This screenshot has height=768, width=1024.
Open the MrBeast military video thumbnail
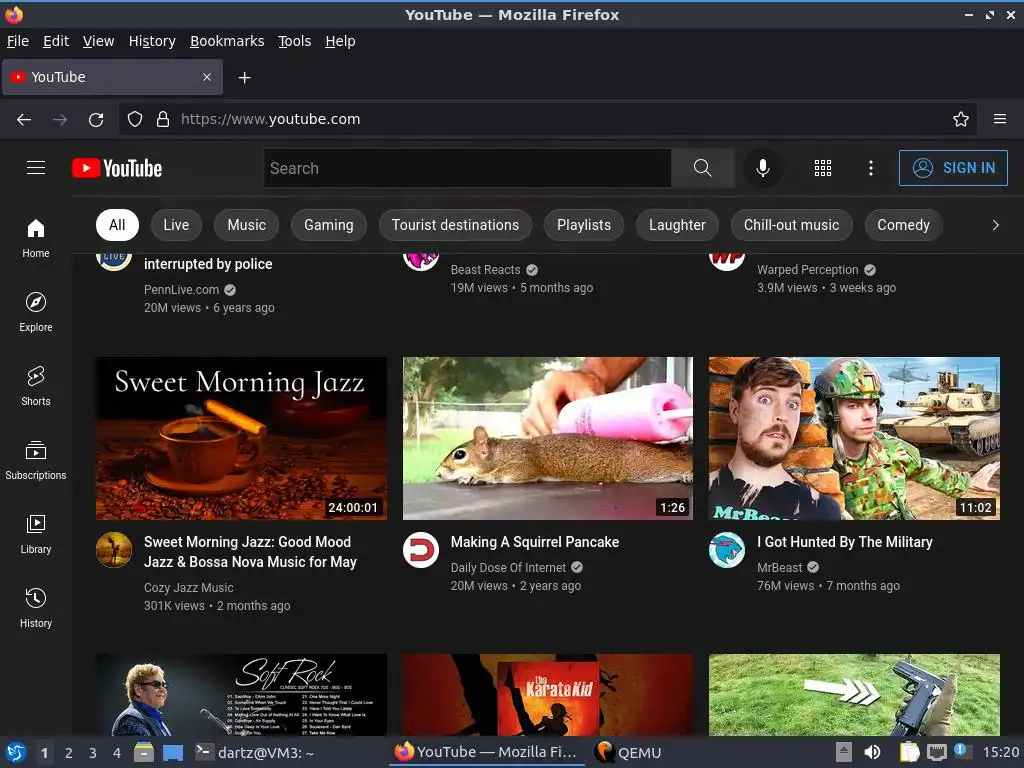854,438
